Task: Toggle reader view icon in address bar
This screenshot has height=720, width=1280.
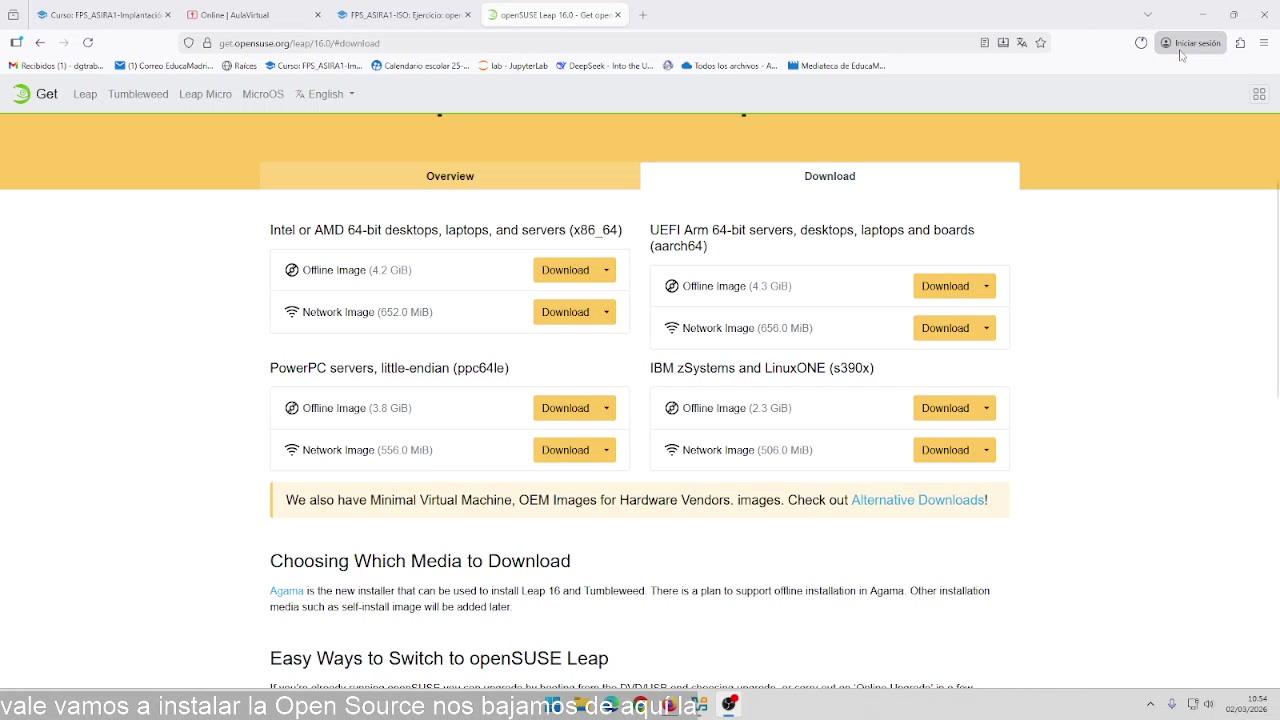Action: tap(985, 43)
